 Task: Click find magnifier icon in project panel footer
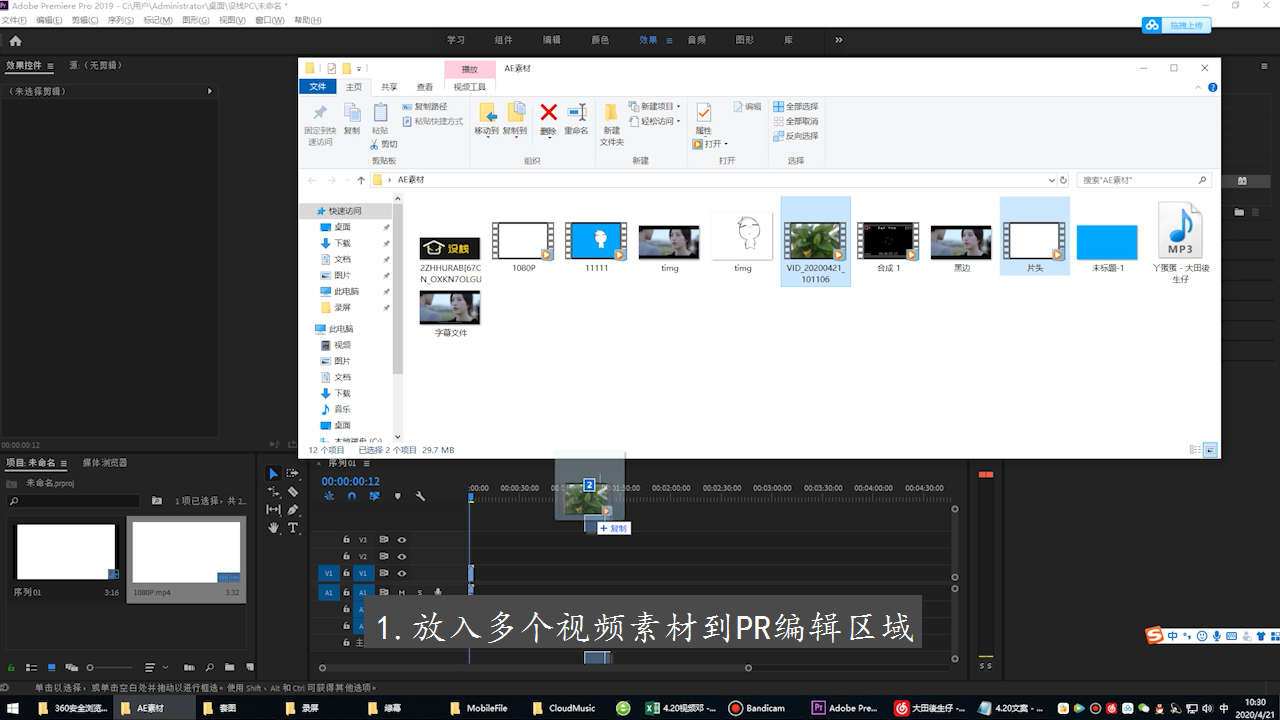[209, 667]
